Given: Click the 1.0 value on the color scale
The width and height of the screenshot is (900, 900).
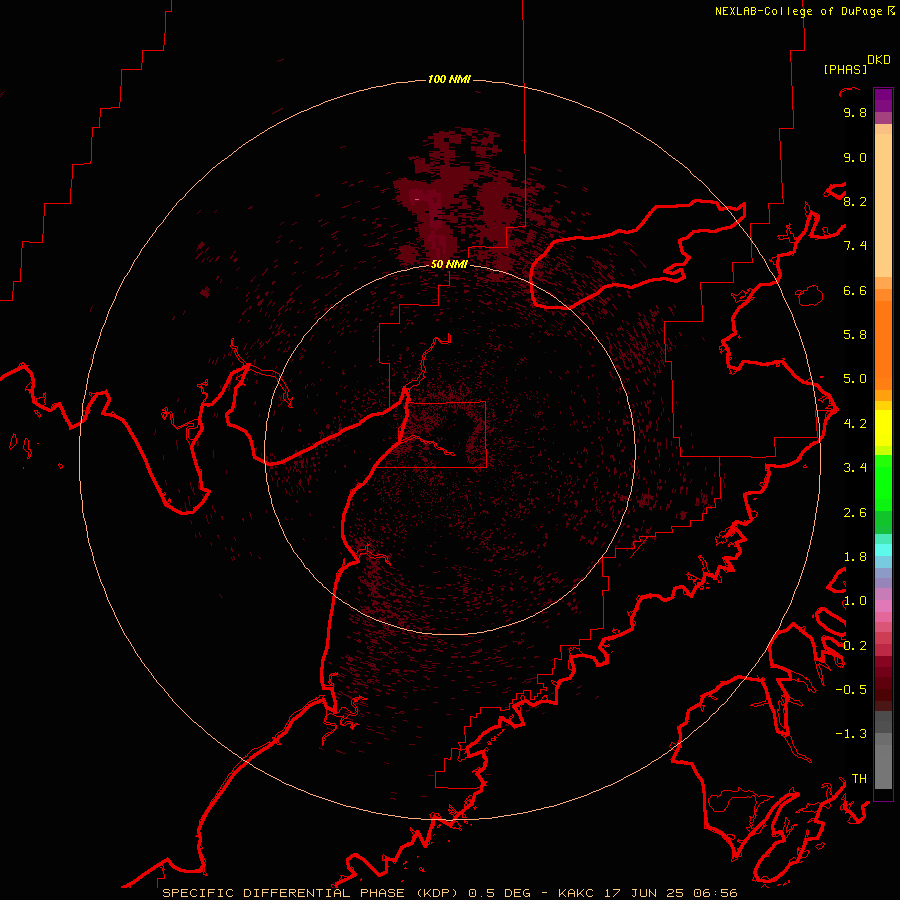Looking at the screenshot, I should 855,602.
